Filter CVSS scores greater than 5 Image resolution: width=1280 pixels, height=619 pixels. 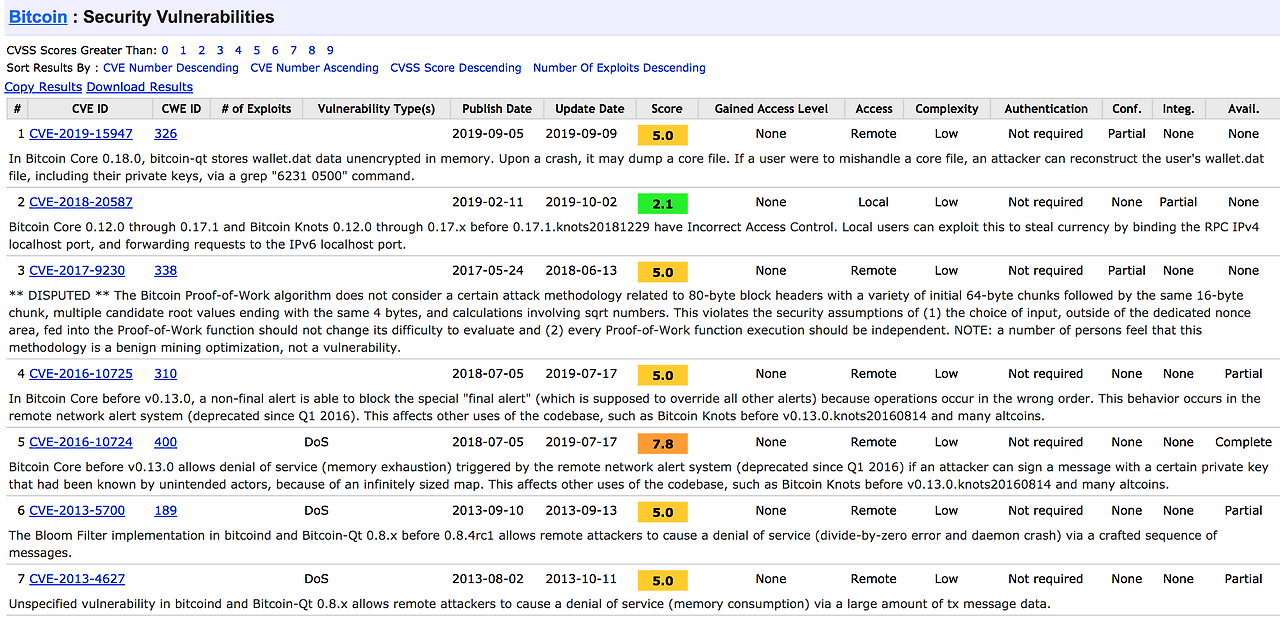257,50
